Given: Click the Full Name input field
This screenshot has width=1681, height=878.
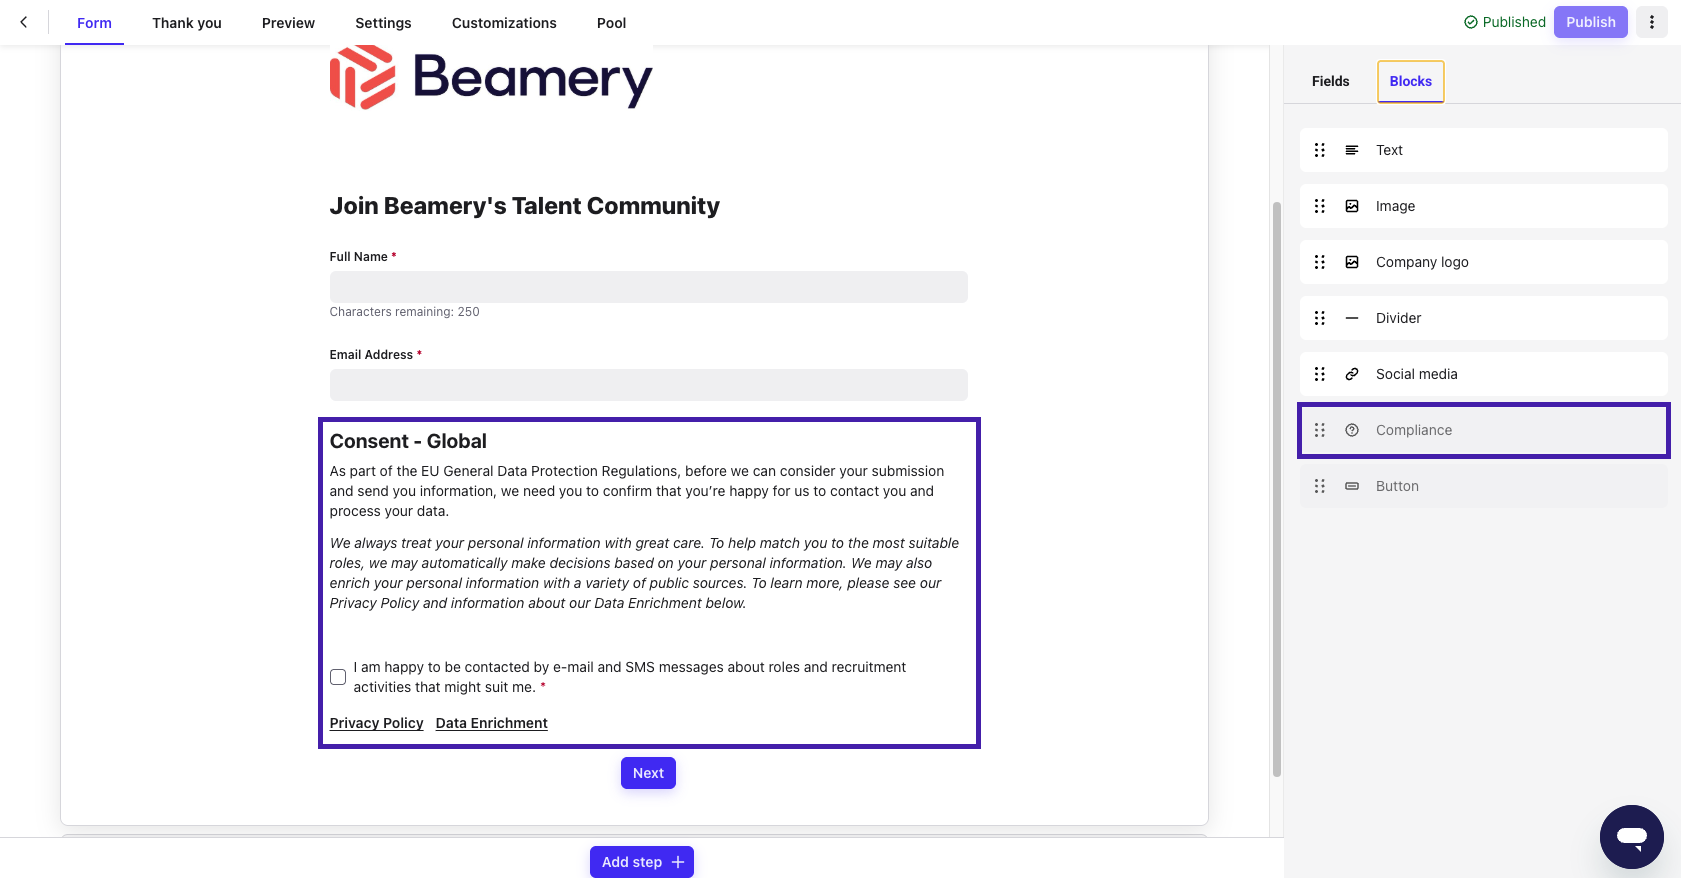Looking at the screenshot, I should 649,287.
